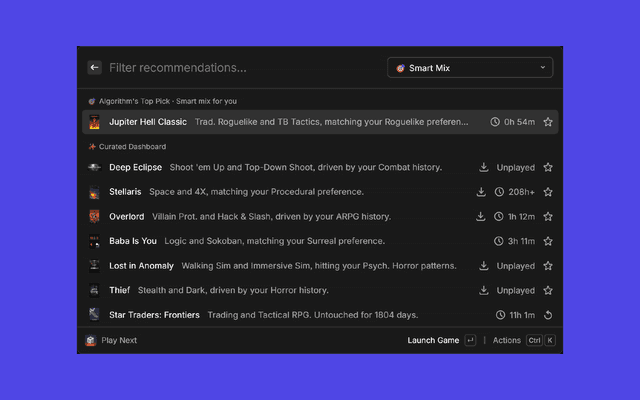The height and width of the screenshot is (400, 640).
Task: Select the Deep Eclipse title
Action: coord(135,167)
